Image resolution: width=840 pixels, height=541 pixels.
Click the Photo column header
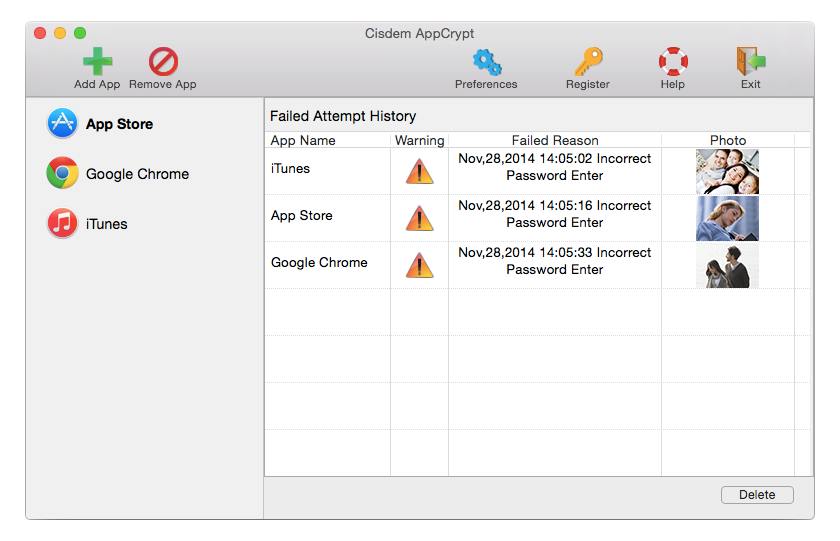[728, 140]
